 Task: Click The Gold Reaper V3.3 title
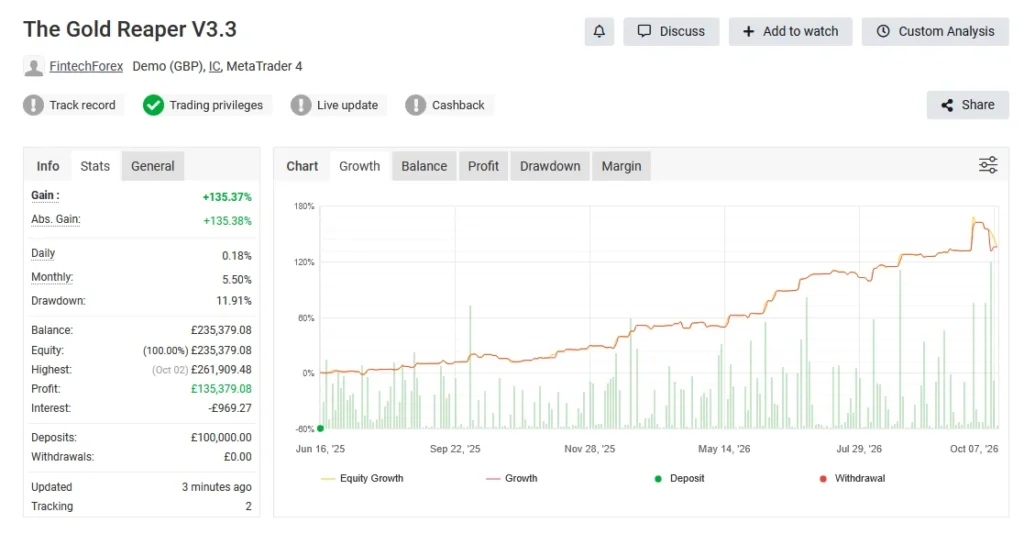coord(130,29)
